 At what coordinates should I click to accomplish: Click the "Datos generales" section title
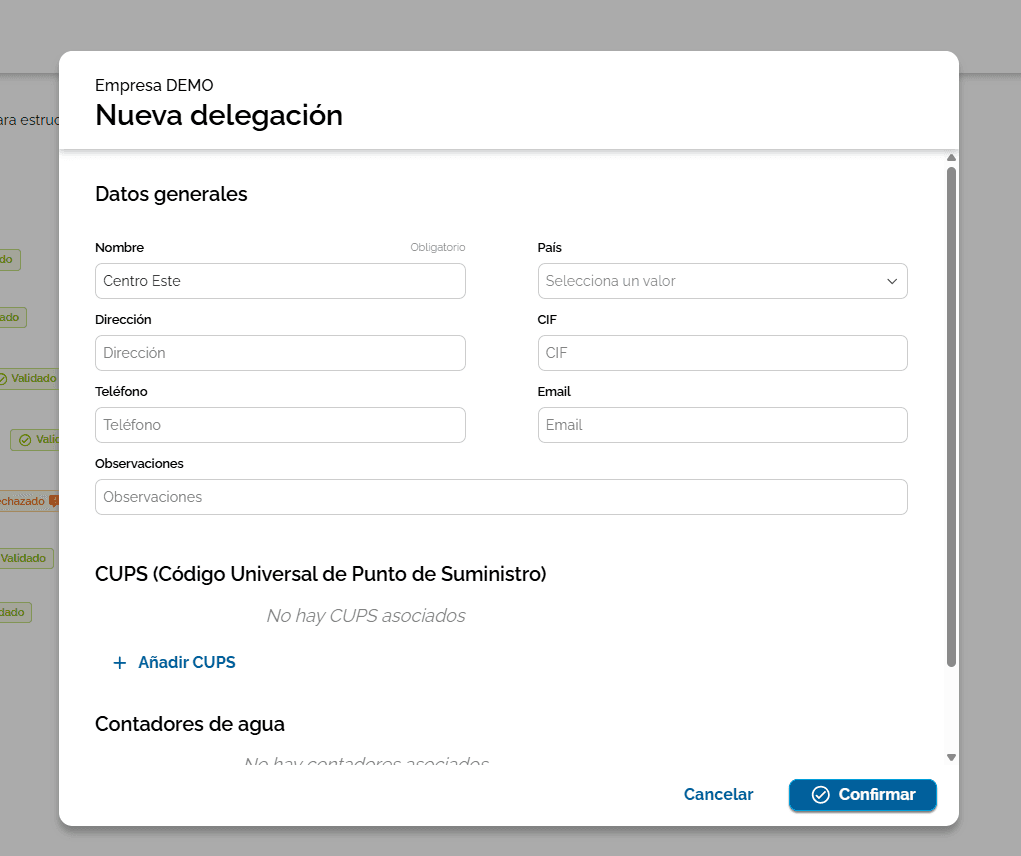coord(171,194)
